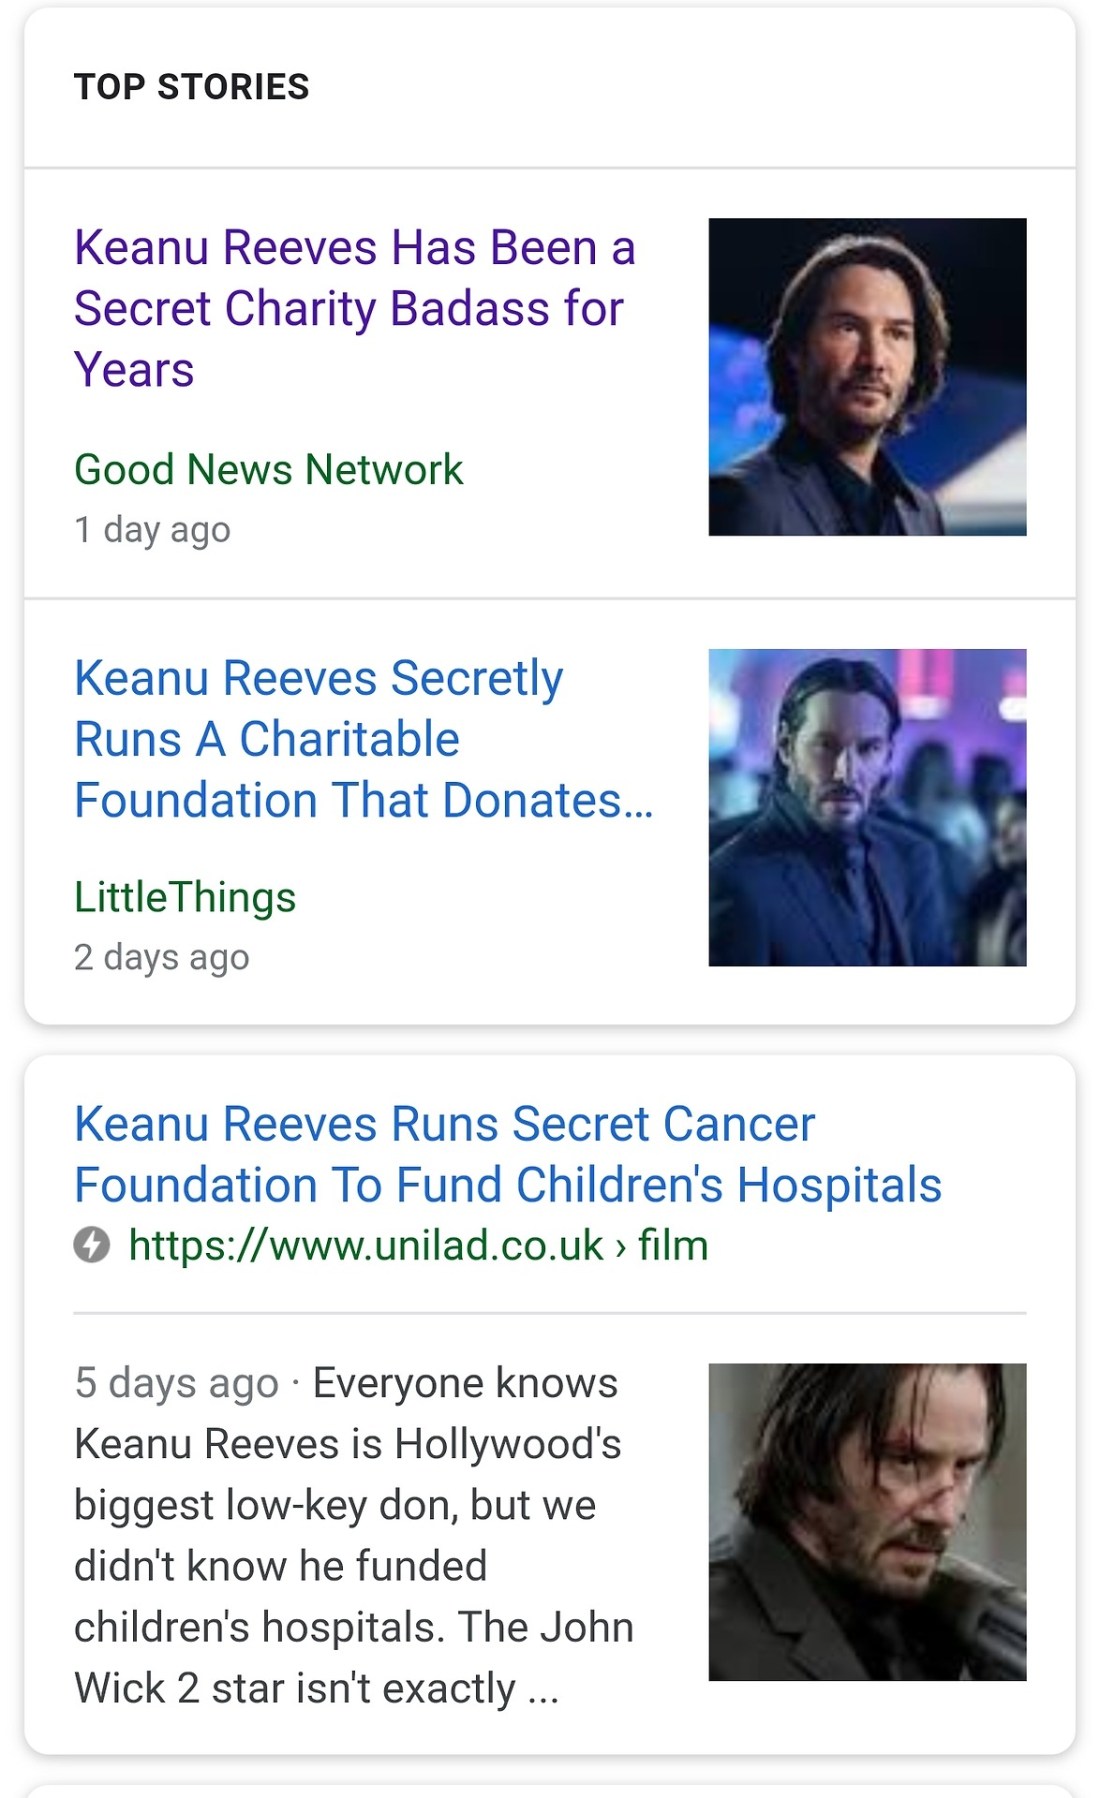
Task: Tap the LittleThings story thumbnail image
Action: [x=867, y=807]
